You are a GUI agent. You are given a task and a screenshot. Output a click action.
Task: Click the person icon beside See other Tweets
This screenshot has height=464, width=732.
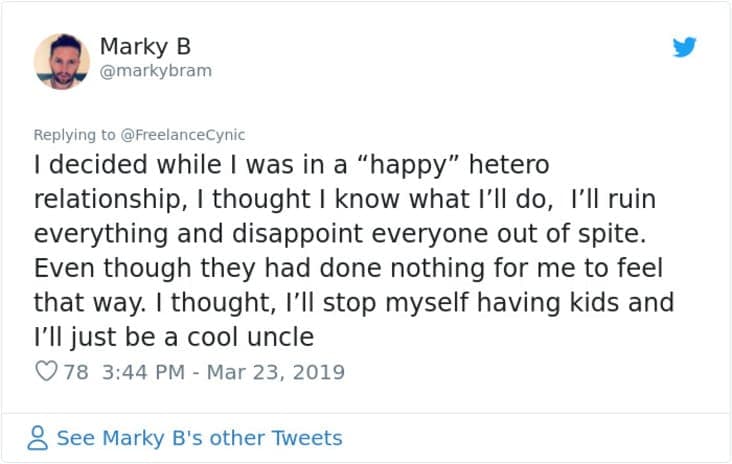37,438
